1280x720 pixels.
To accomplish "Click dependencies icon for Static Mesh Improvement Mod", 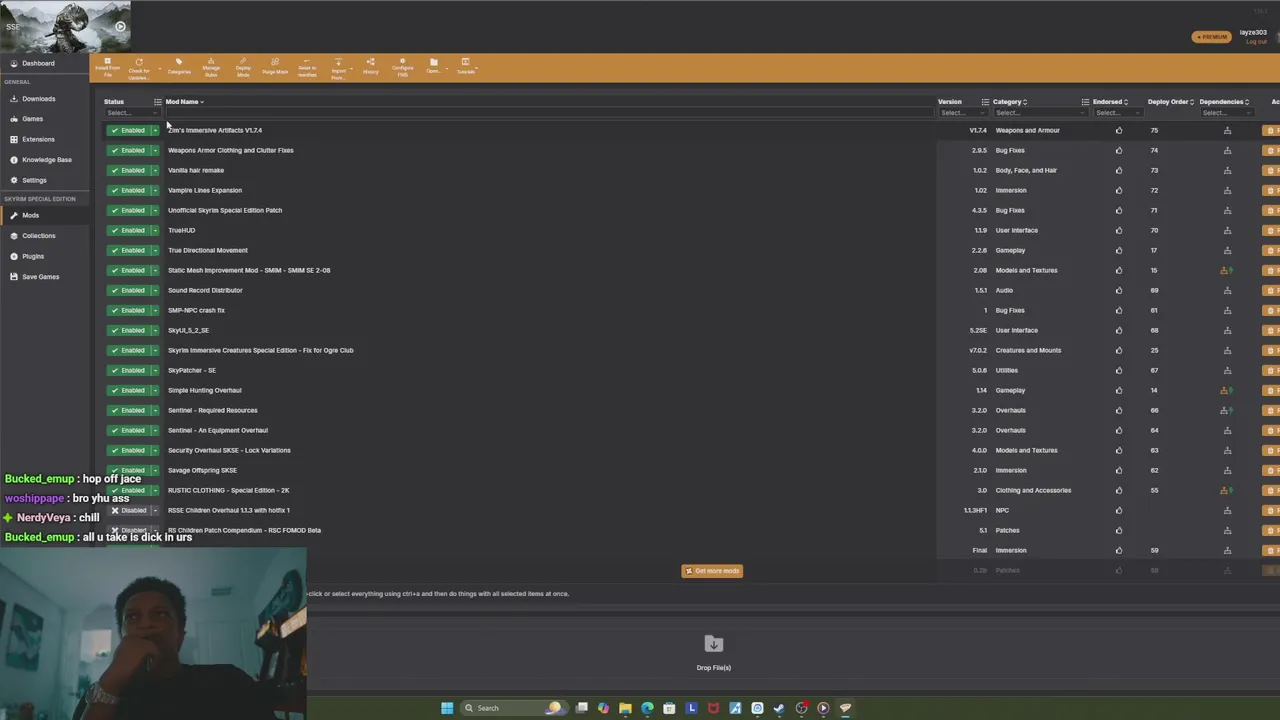I will click(x=1226, y=270).
